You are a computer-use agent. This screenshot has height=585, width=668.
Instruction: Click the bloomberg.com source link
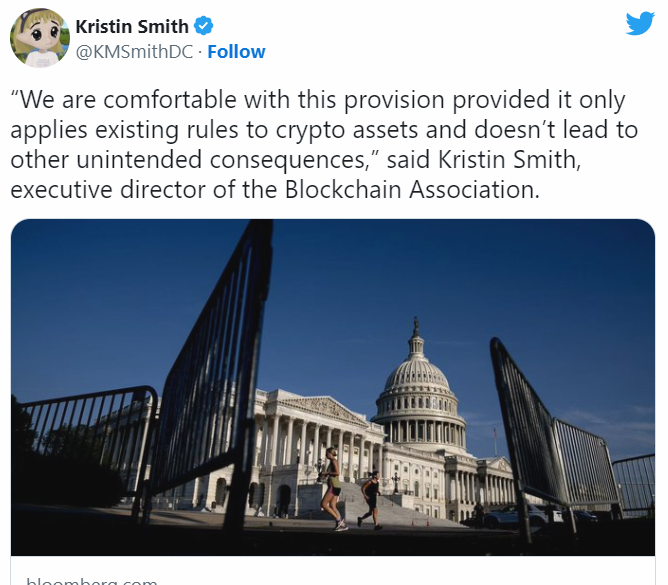pos(92,580)
